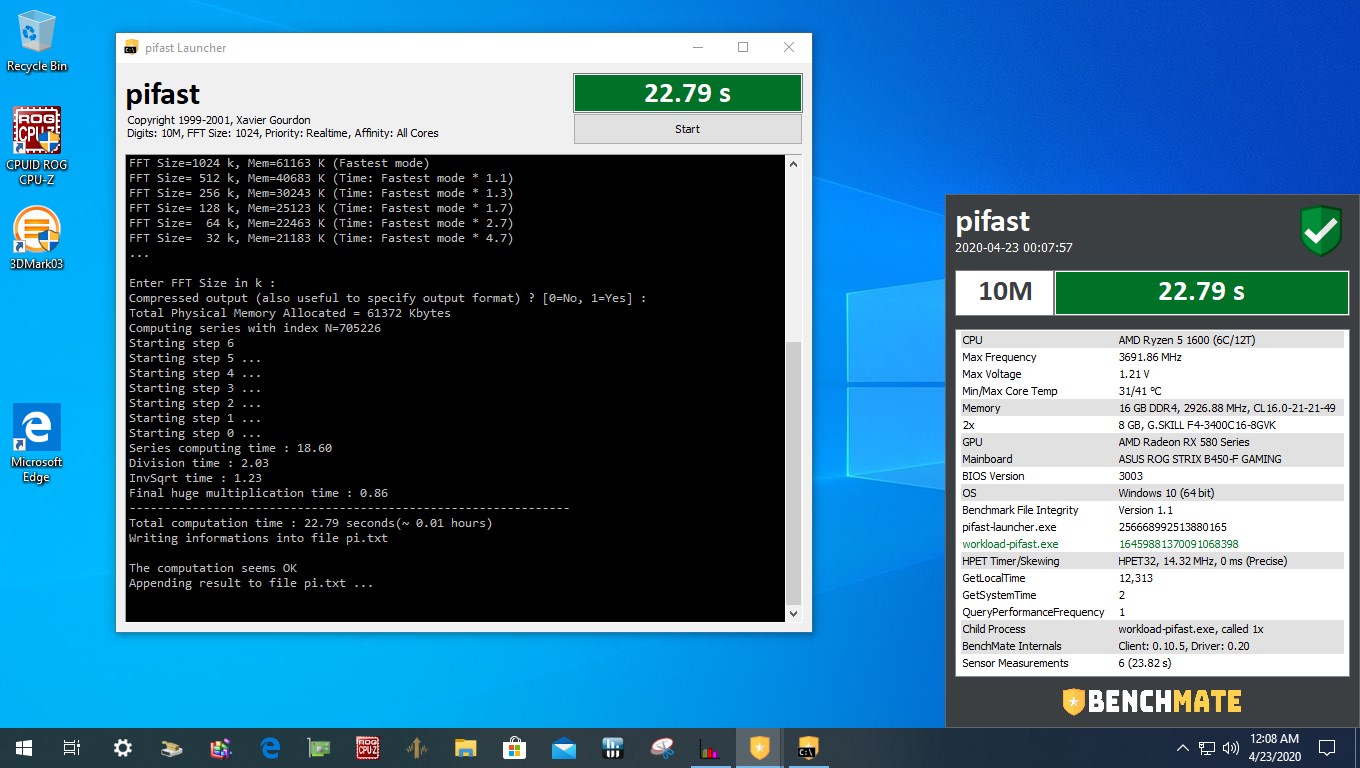
Task: Select BIOS Version 3003 row
Action: [1151, 476]
